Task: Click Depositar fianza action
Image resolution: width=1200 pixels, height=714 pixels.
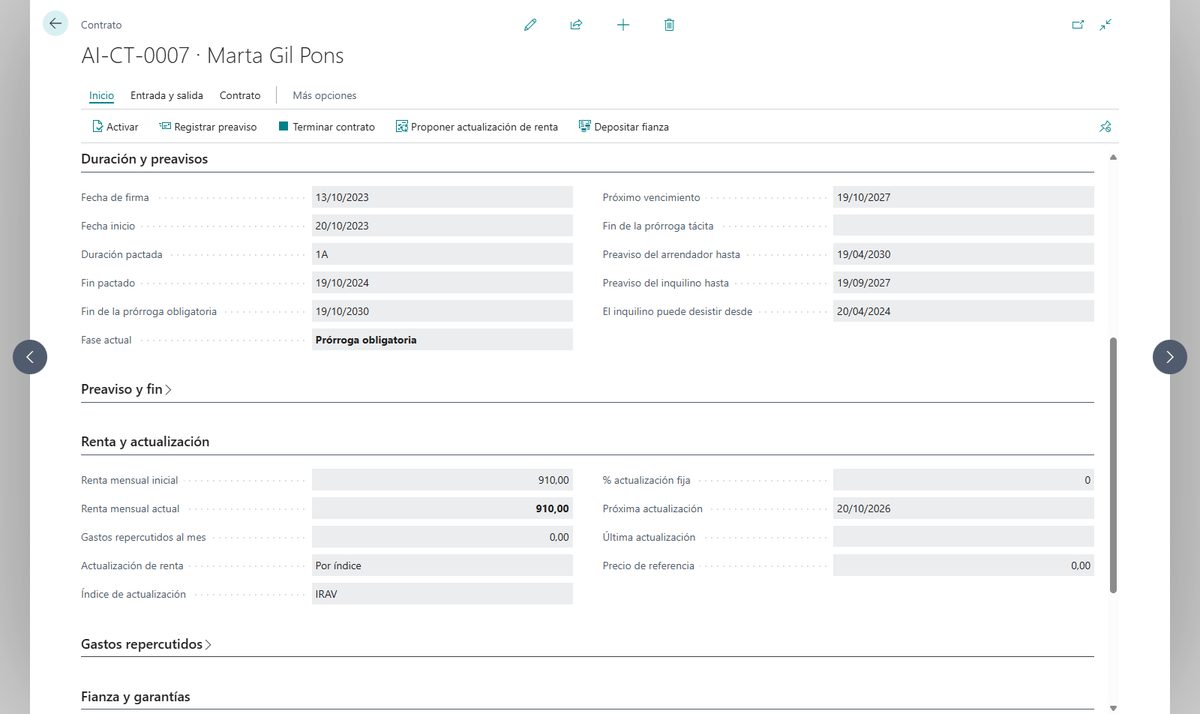Action: coord(624,127)
